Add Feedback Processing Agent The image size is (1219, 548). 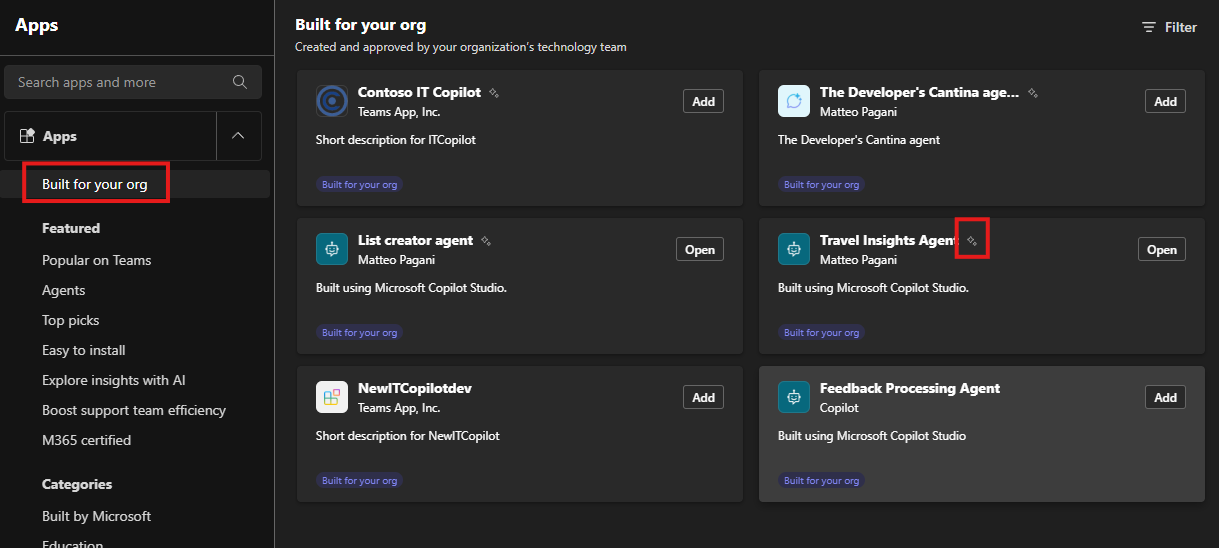tap(1166, 397)
